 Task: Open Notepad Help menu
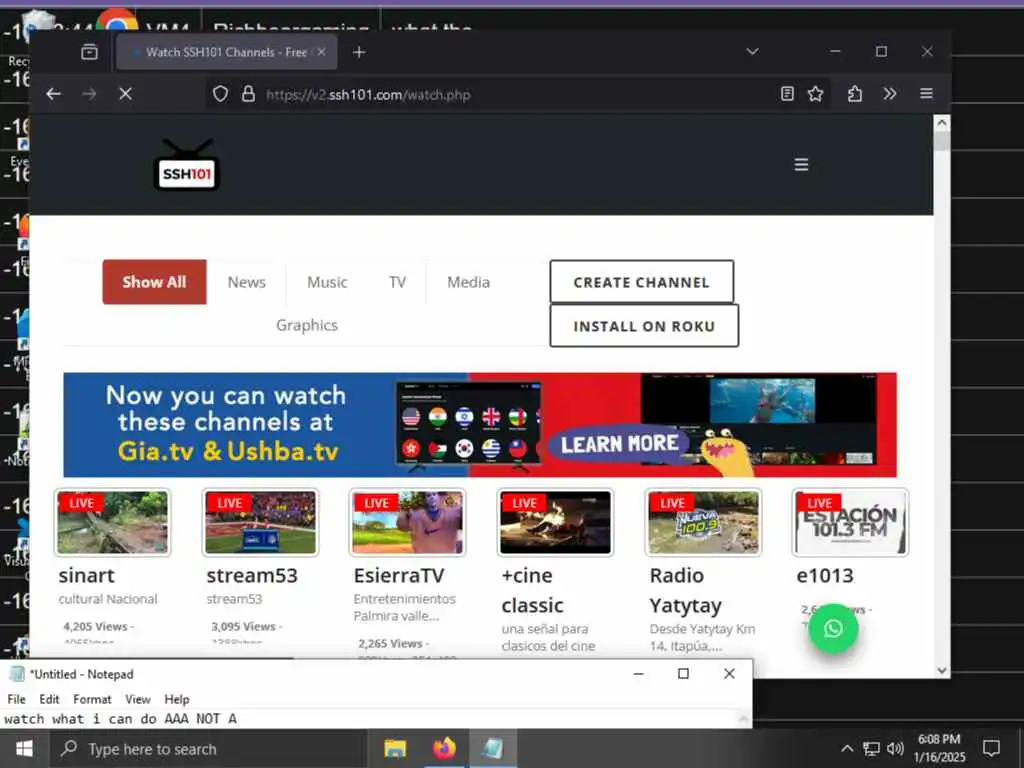click(176, 699)
